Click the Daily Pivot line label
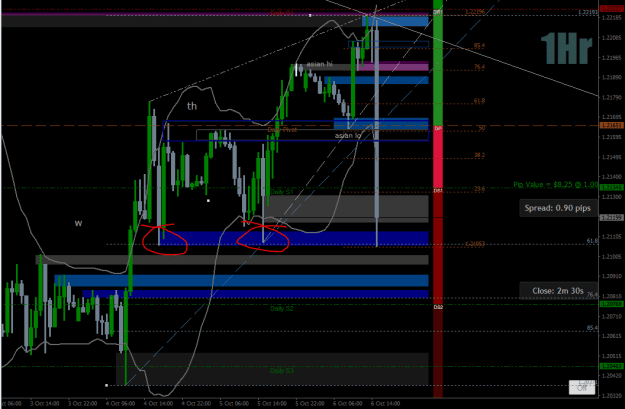625x409 pixels. click(x=282, y=130)
